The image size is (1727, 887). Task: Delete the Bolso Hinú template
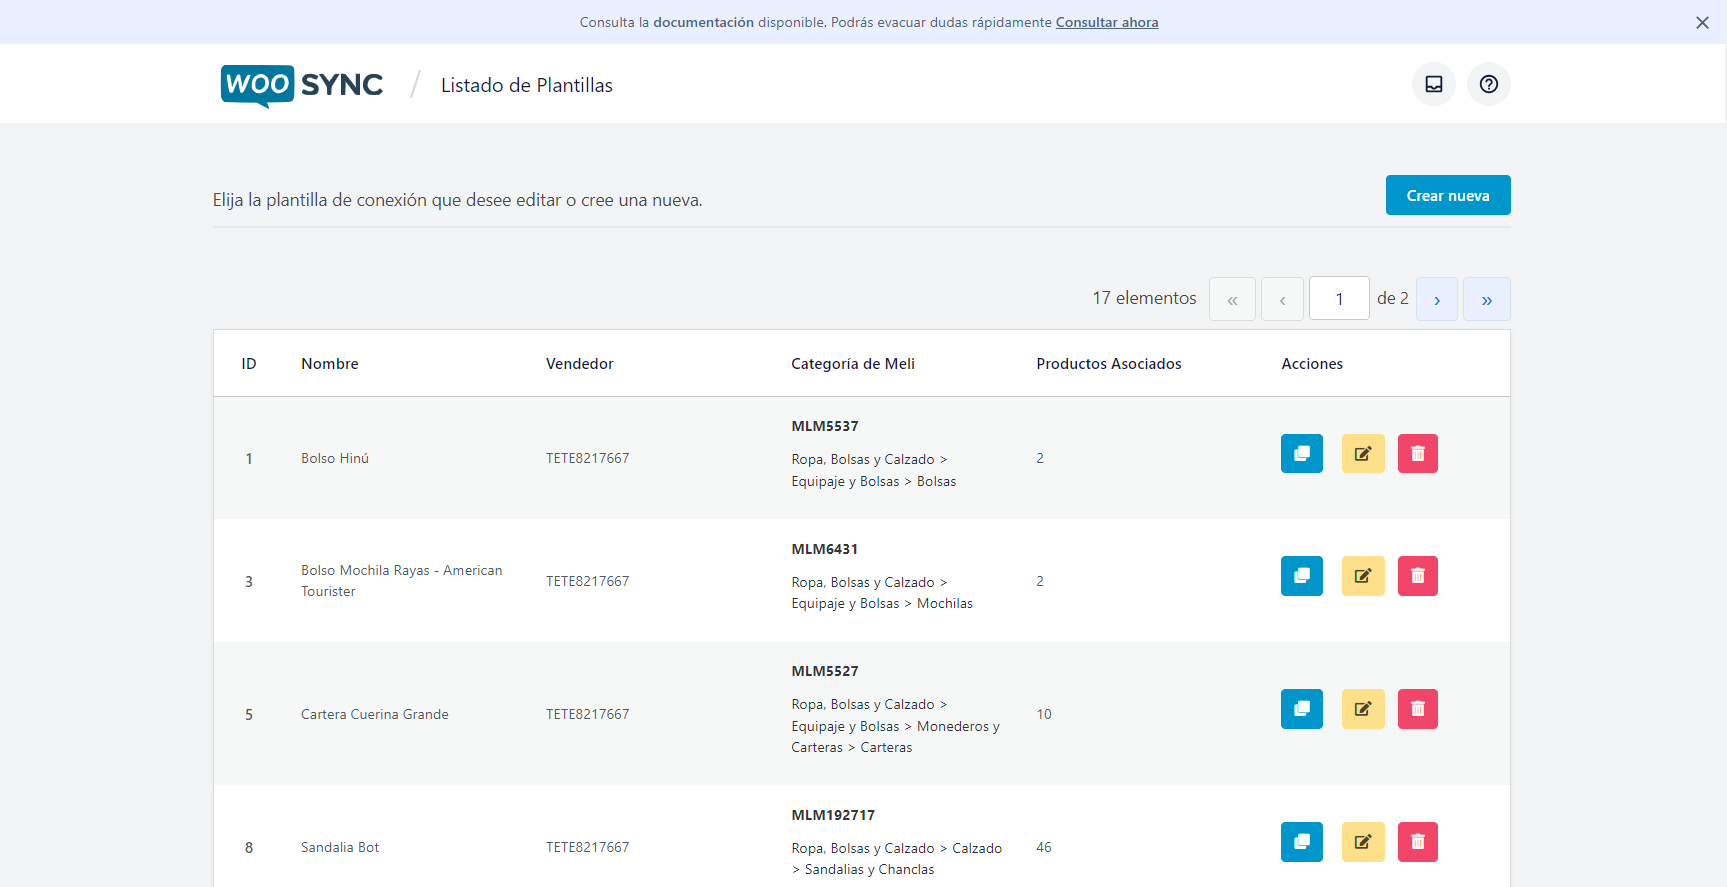[x=1417, y=454]
